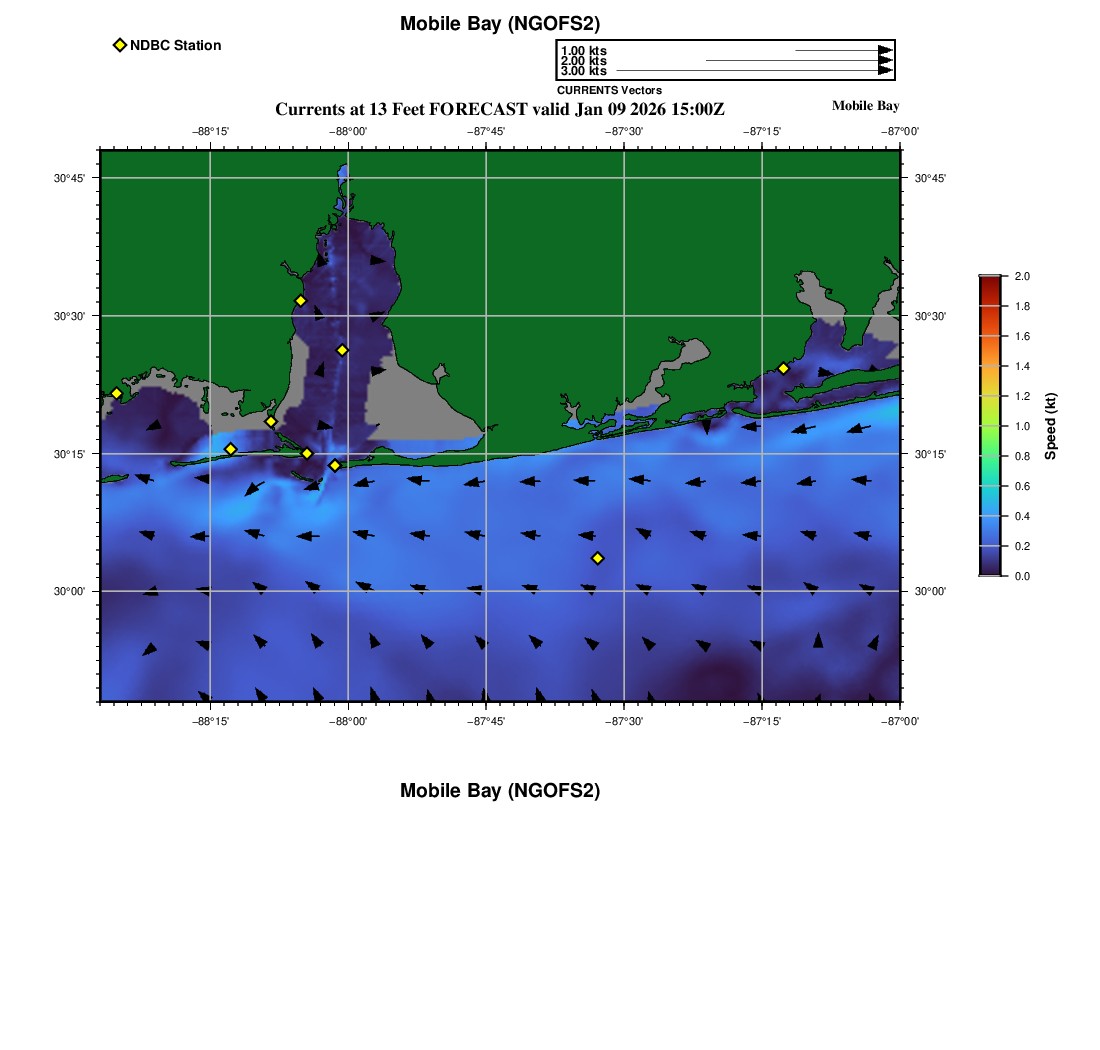The height and width of the screenshot is (1050, 1100).
Task: Click the small Mobile Bay label above the map
Action: tap(865, 106)
